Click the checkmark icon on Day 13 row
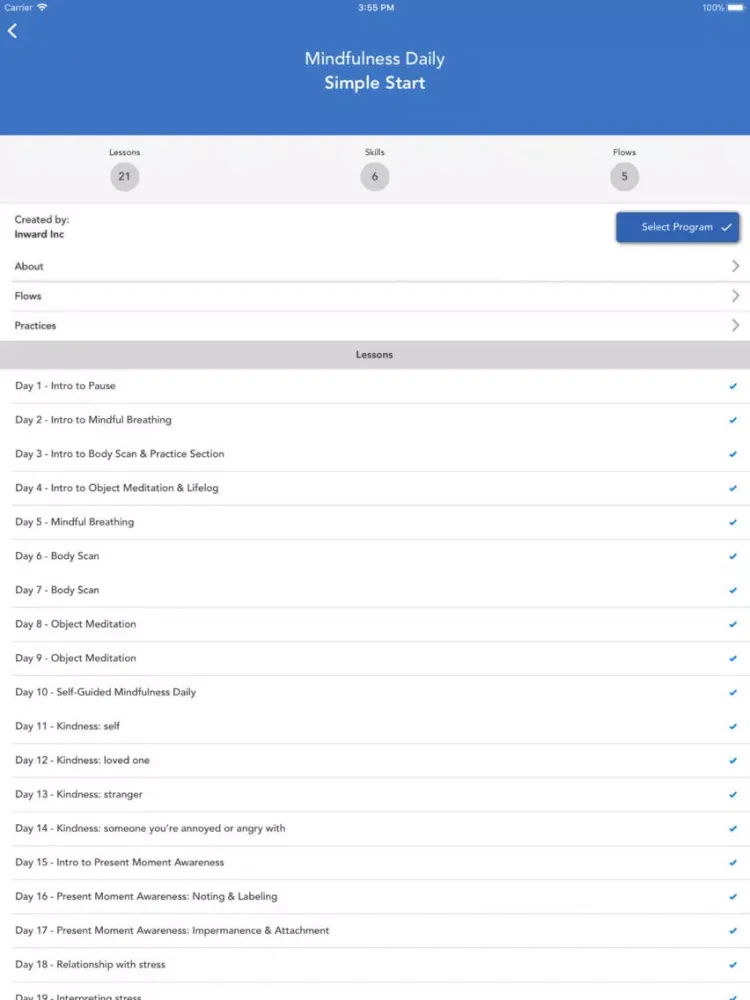Image resolution: width=750 pixels, height=1000 pixels. [x=733, y=795]
